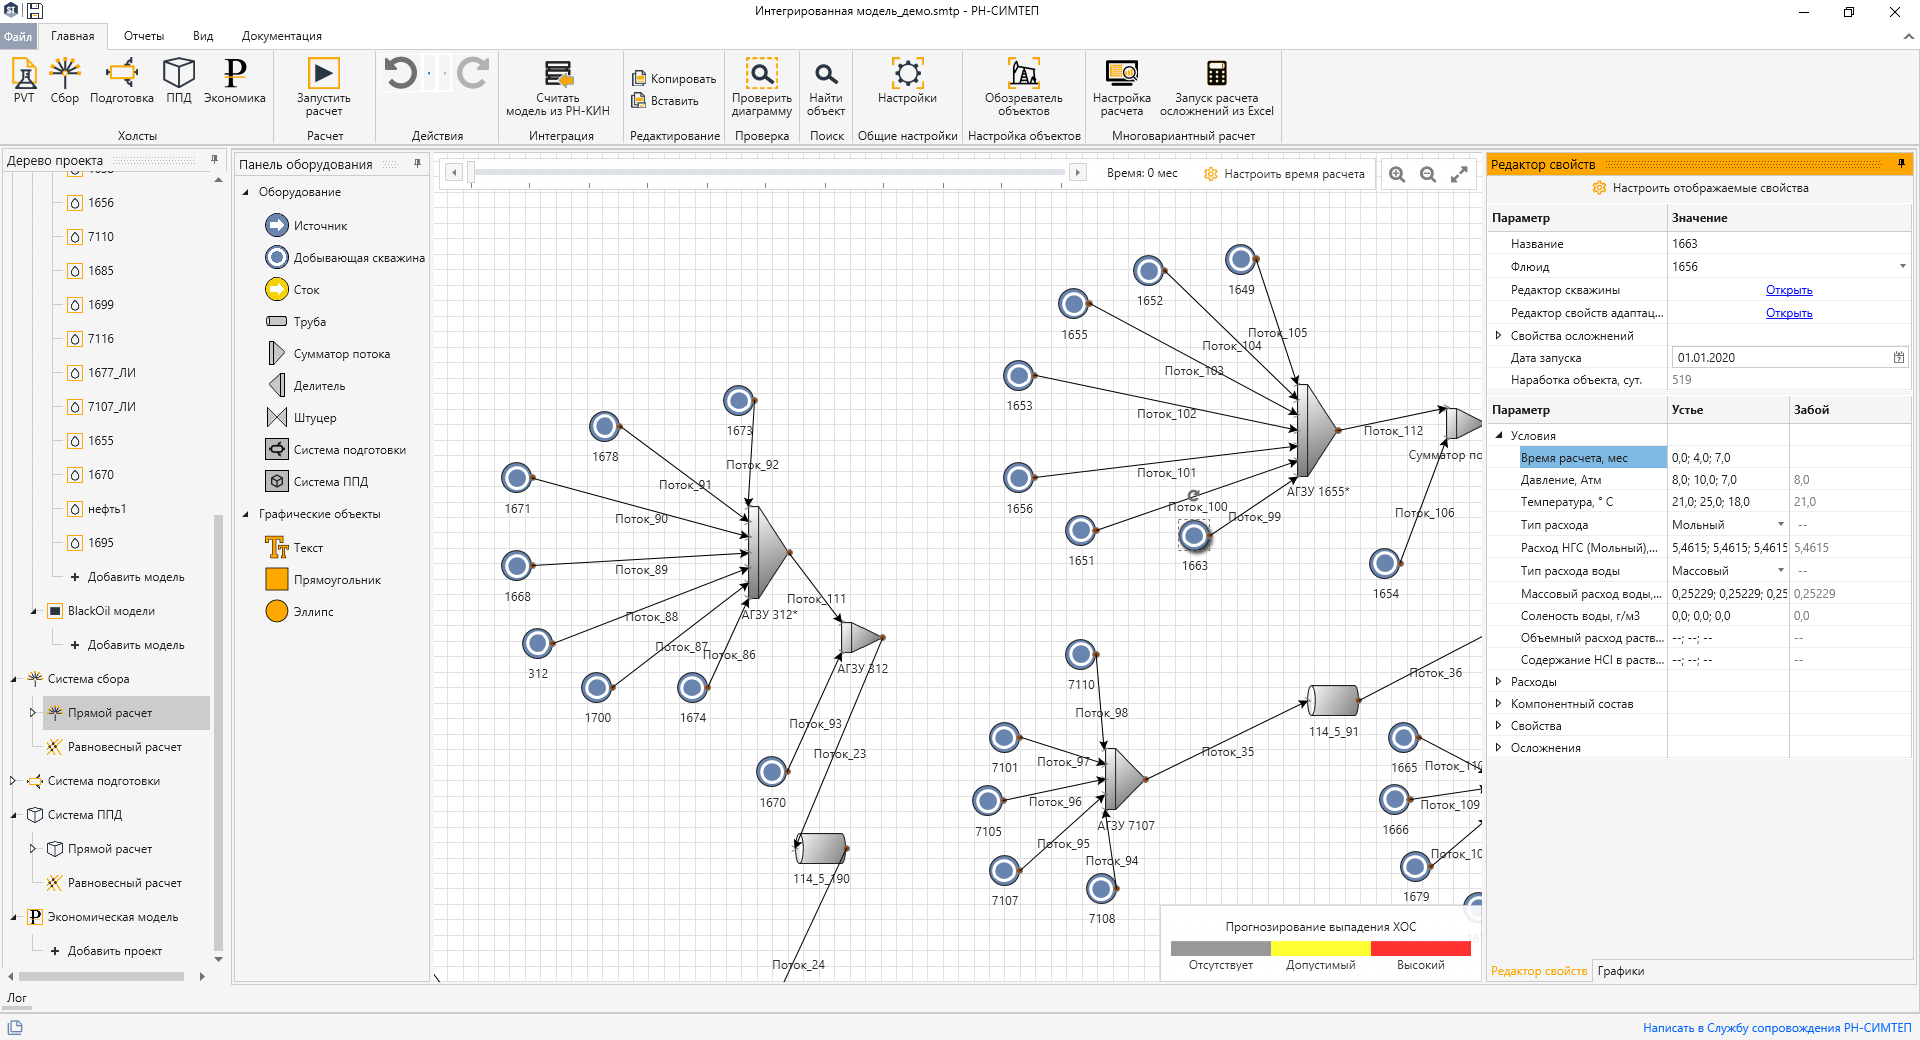Image resolution: width=1920 pixels, height=1040 pixels.
Task: Open Редактор скважины link
Action: click(x=1789, y=290)
